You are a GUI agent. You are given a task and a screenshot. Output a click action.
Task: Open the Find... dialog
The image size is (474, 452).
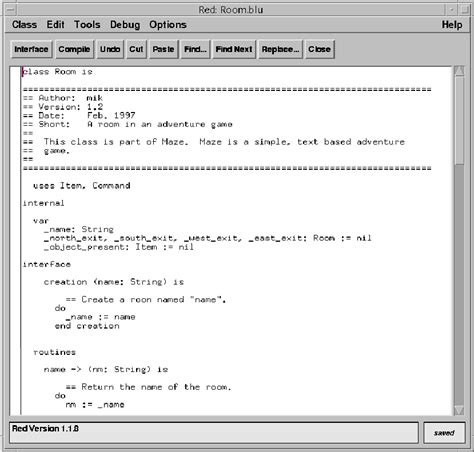[195, 49]
